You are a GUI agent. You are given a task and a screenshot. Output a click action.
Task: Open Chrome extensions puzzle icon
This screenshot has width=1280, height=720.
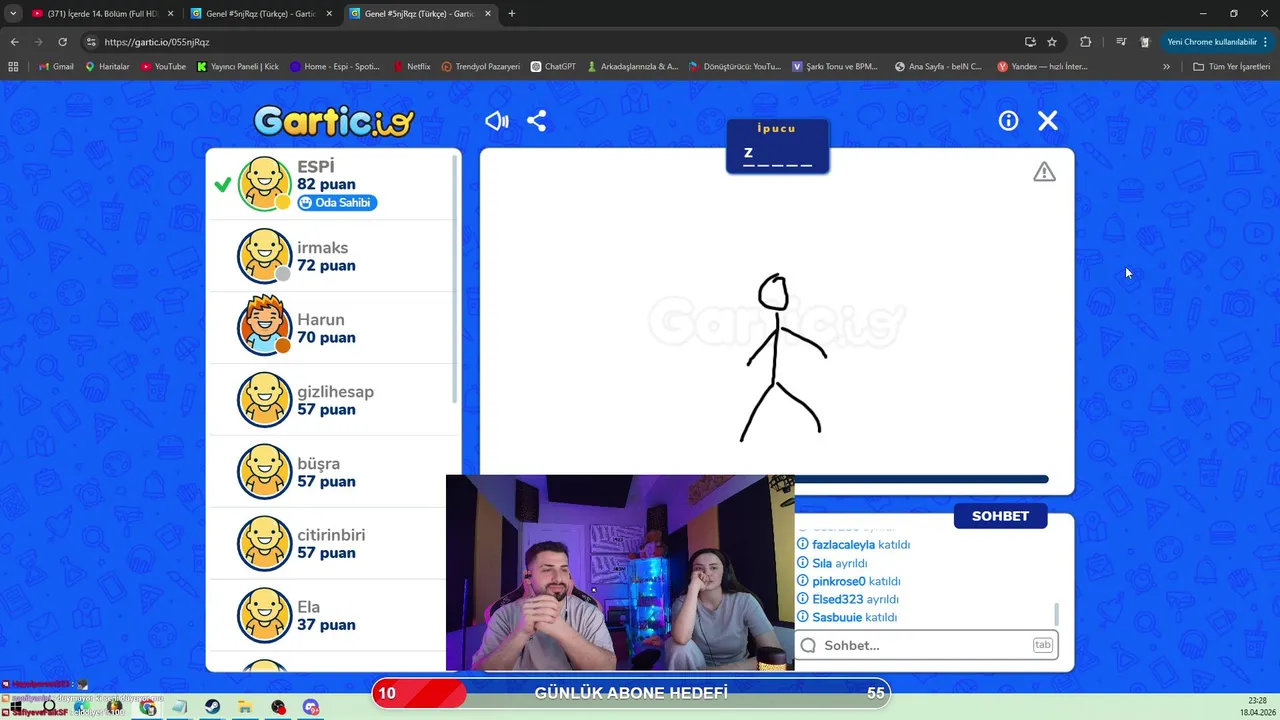point(1085,42)
